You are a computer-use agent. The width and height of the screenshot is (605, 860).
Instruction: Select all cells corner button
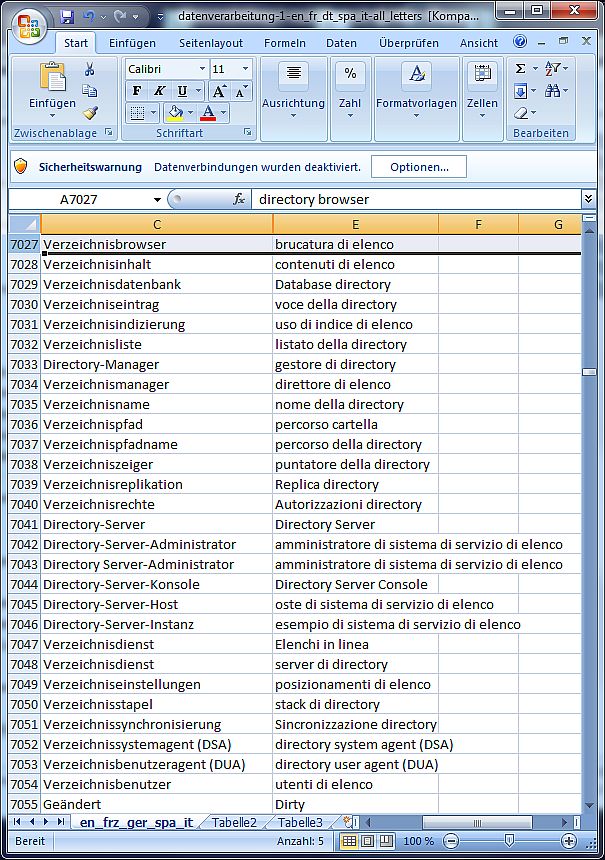point(24,224)
